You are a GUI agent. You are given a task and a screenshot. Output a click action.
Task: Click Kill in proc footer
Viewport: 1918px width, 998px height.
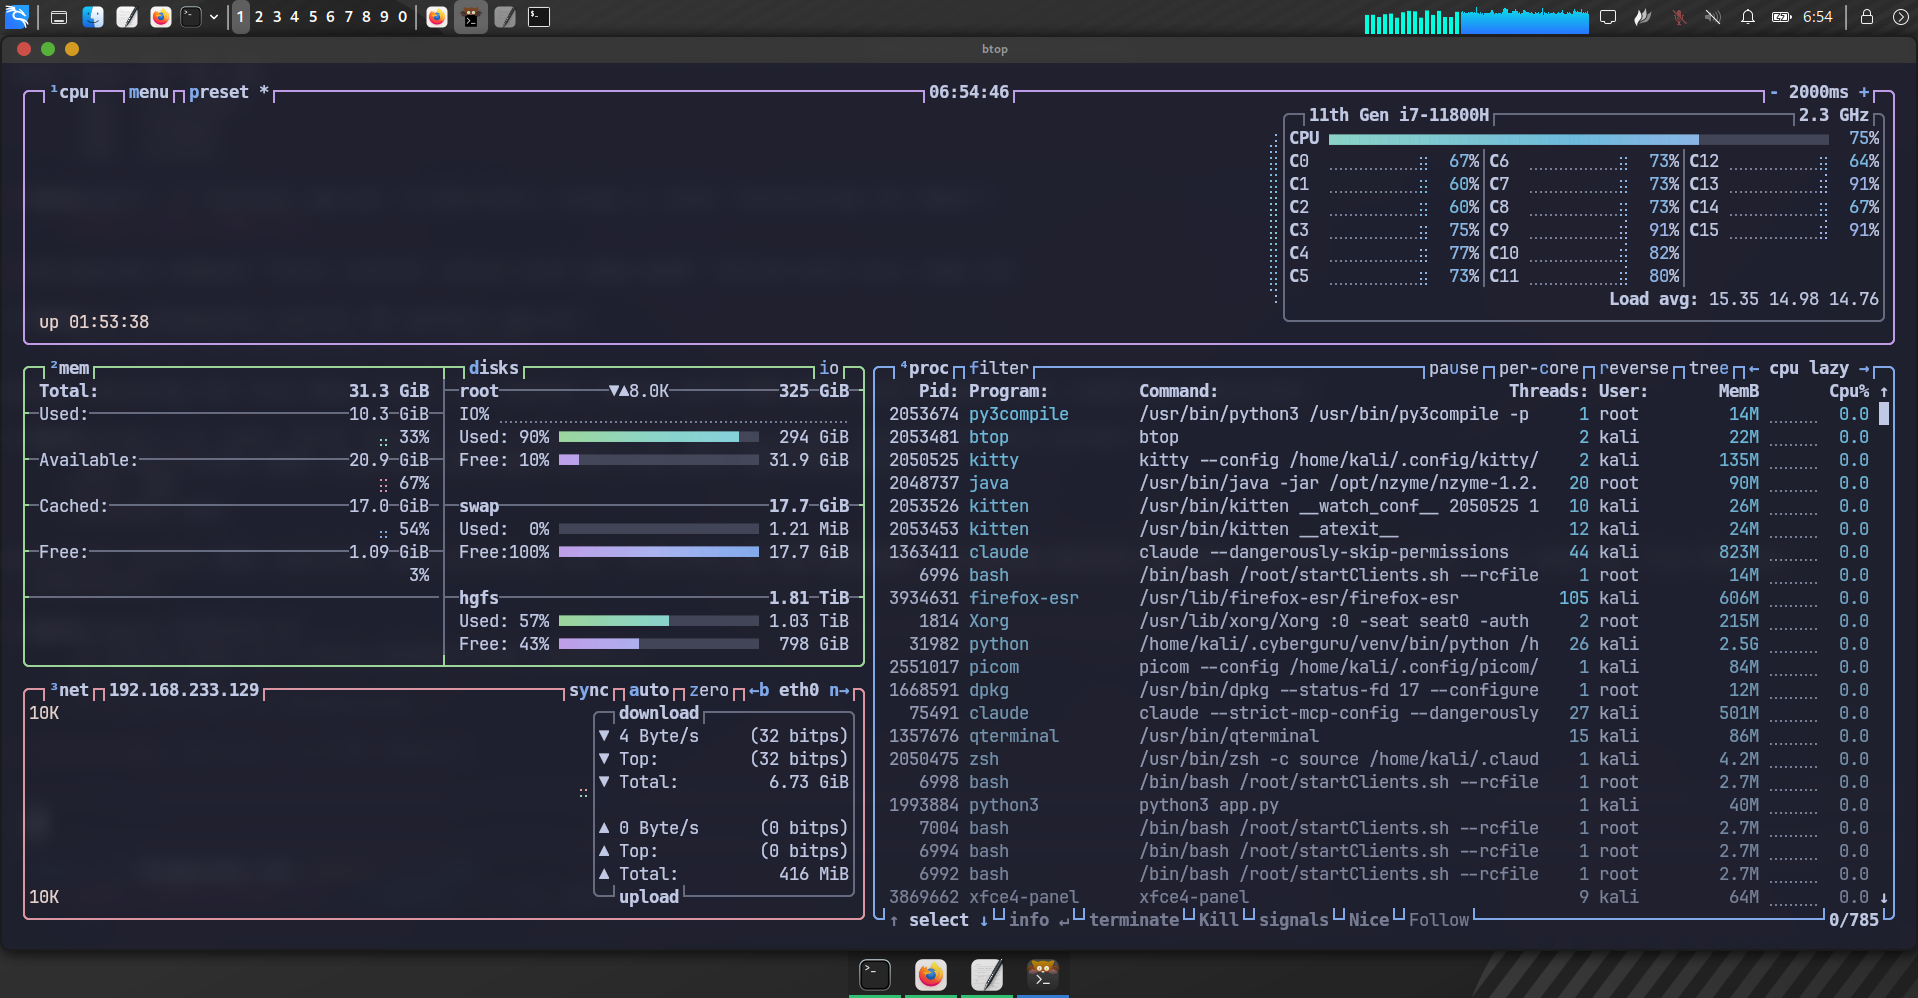1219,920
